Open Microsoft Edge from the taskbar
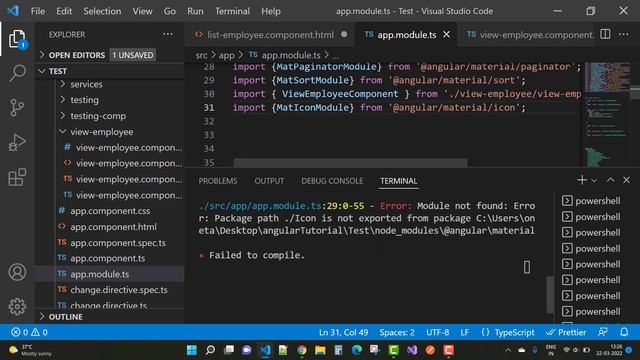 pyautogui.click(x=357, y=350)
